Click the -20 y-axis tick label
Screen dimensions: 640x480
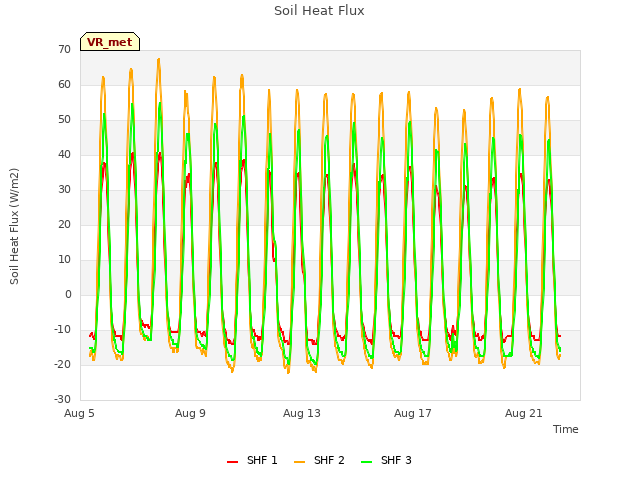click(x=62, y=364)
